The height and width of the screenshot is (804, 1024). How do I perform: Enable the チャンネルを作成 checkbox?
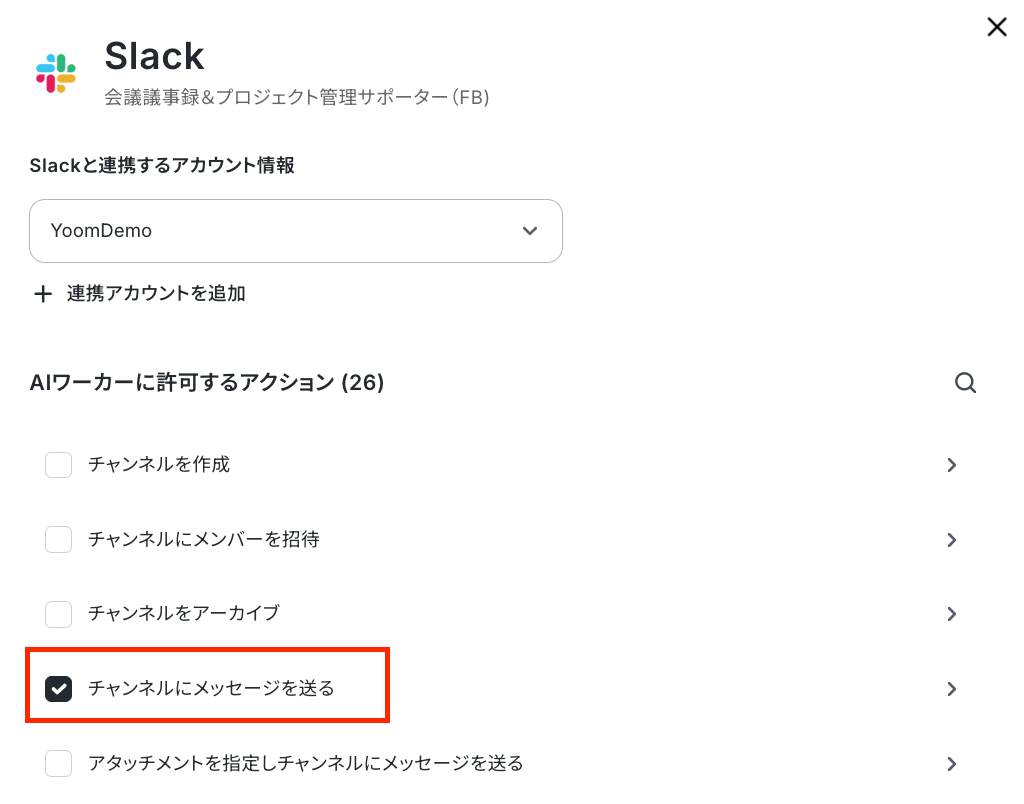tap(59, 465)
